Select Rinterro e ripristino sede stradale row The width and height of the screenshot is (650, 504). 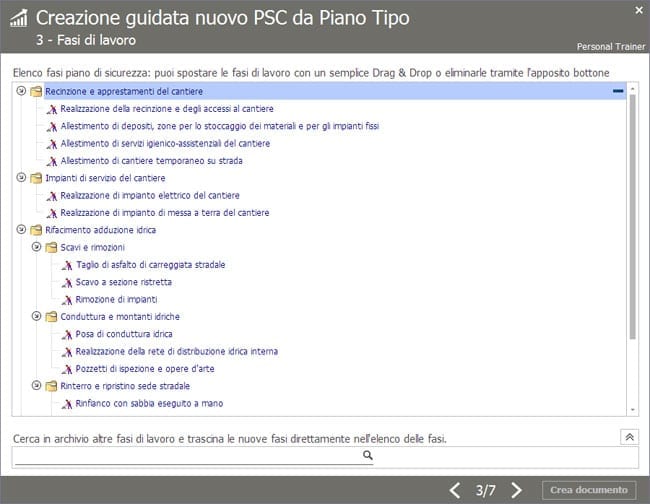125,386
